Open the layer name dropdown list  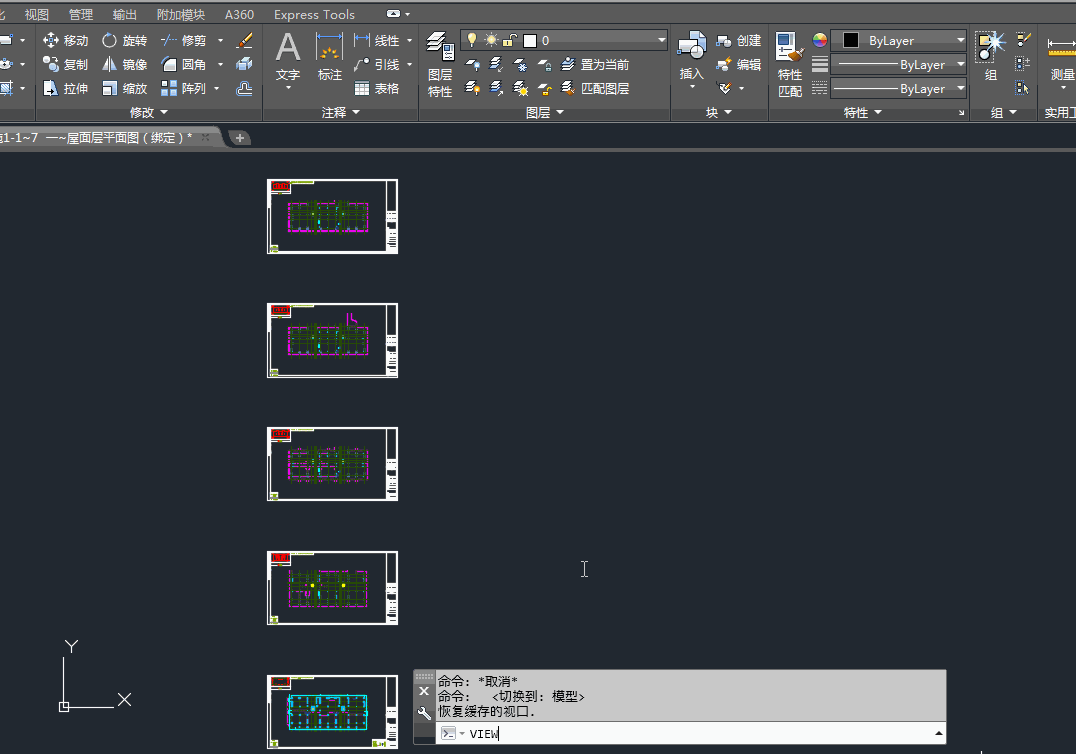click(661, 41)
